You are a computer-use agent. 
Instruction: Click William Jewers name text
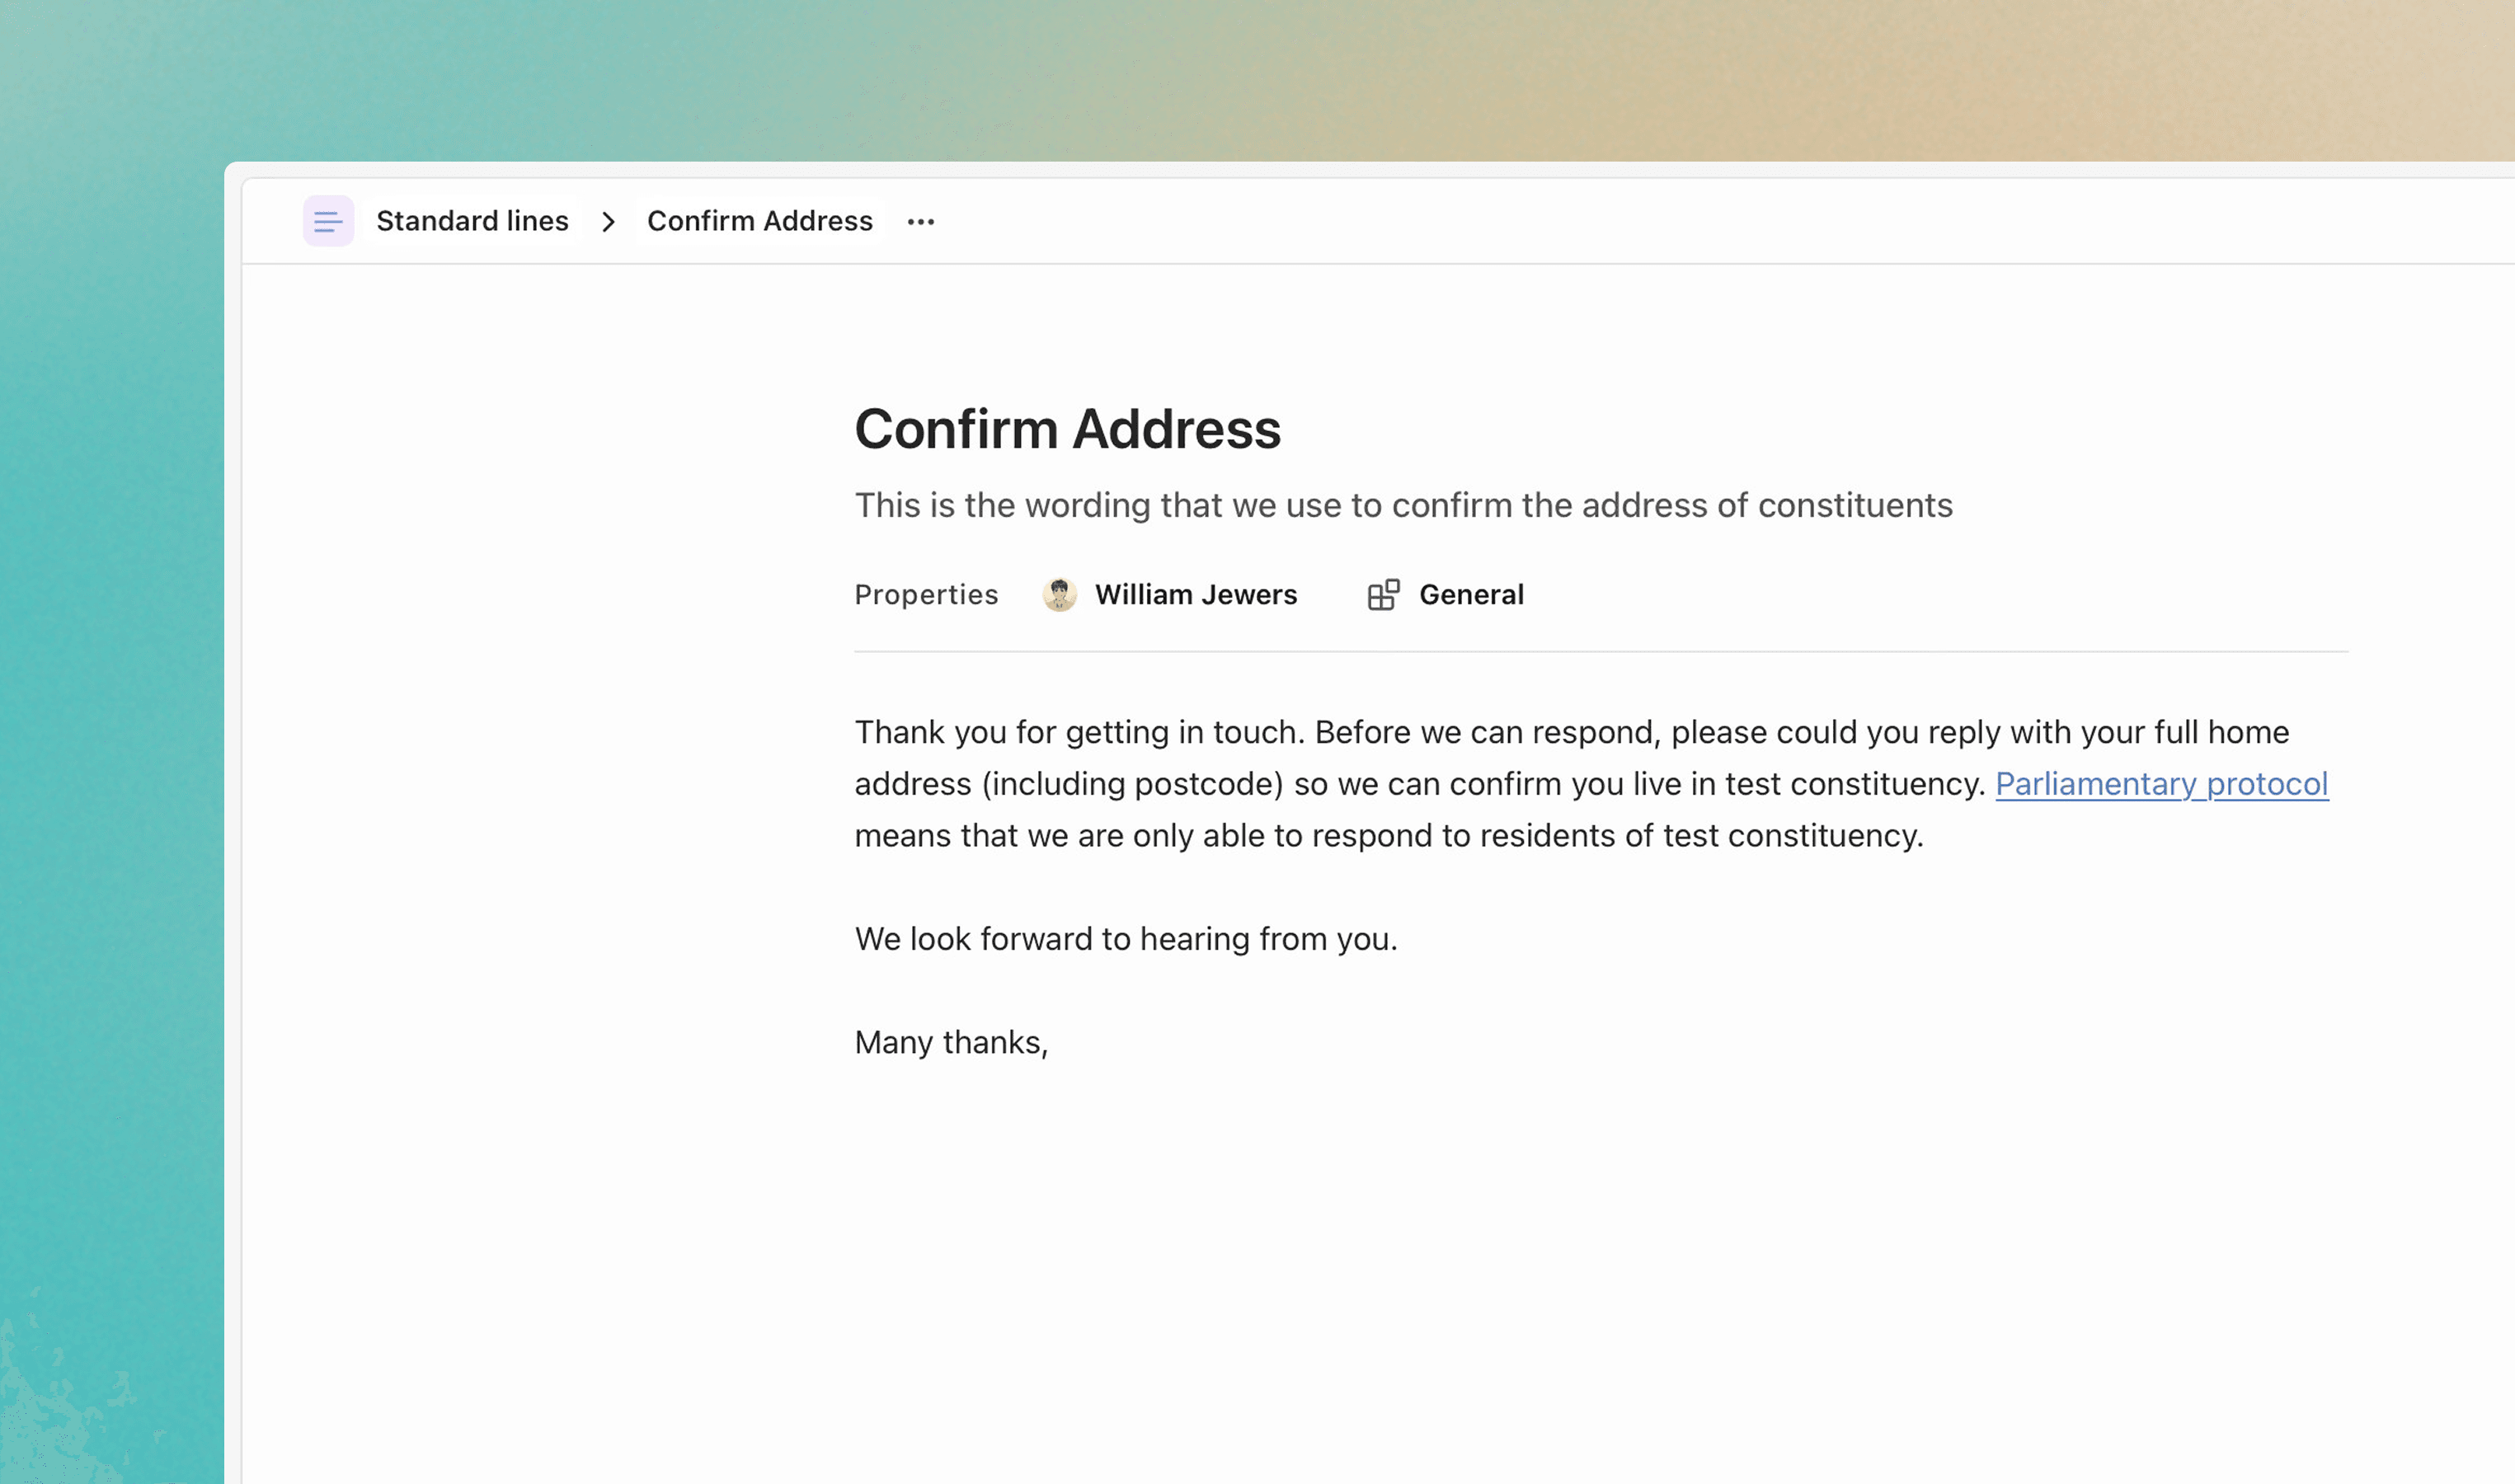[x=1197, y=594]
